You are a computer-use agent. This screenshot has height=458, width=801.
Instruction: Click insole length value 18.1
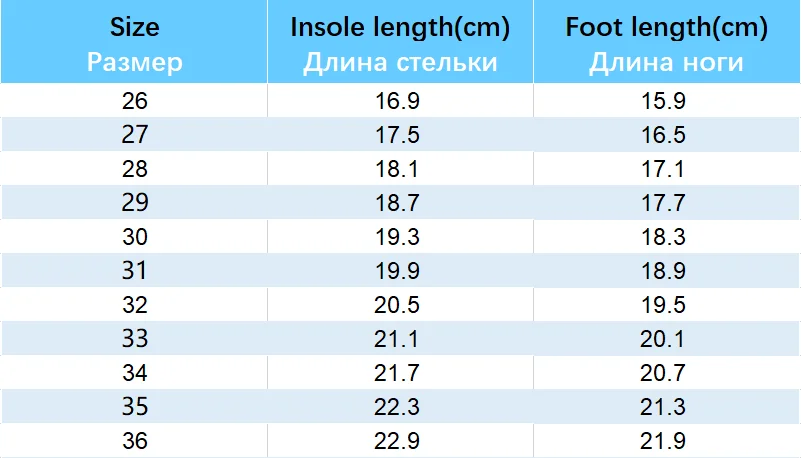pyautogui.click(x=397, y=169)
